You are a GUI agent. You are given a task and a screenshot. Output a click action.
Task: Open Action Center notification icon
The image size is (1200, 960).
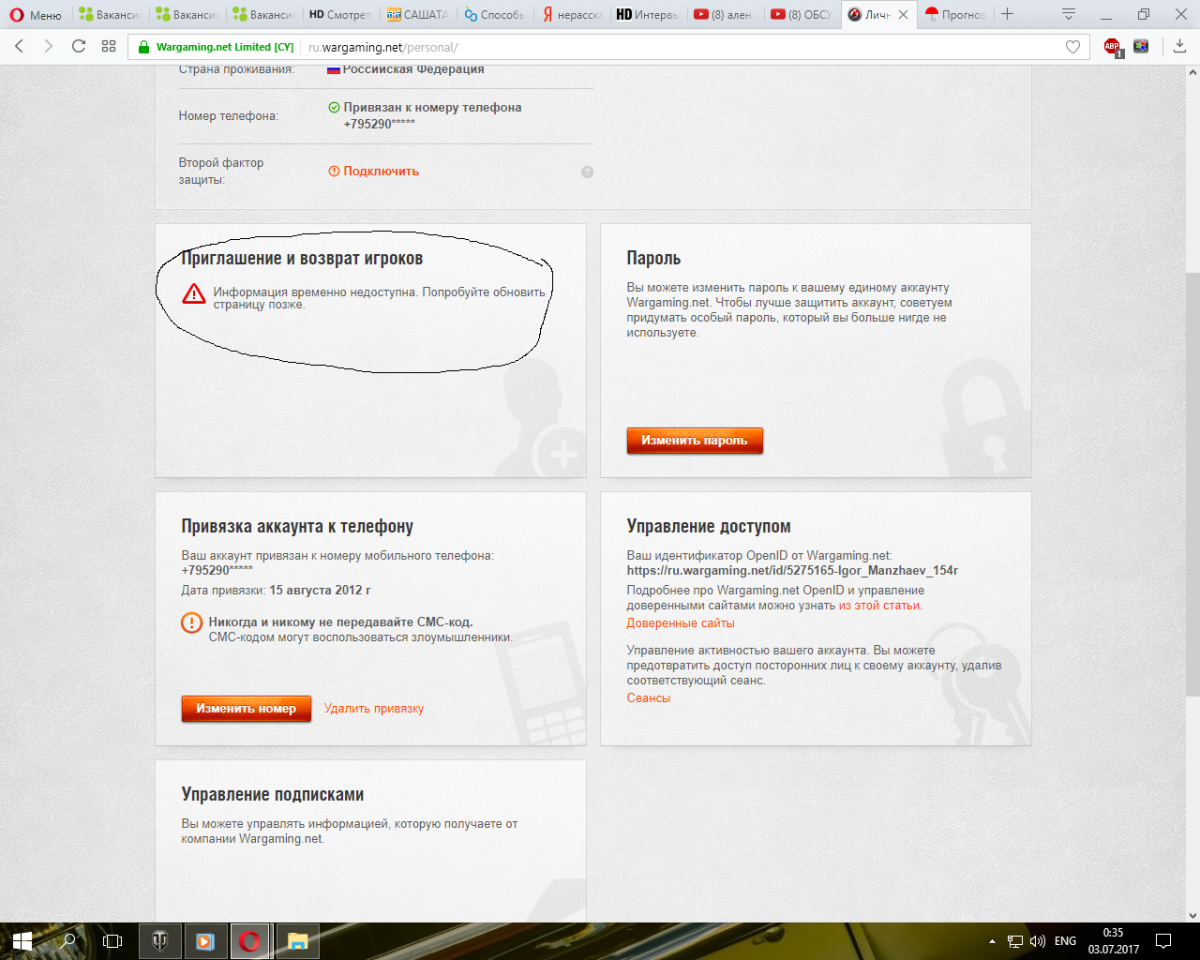click(1165, 941)
